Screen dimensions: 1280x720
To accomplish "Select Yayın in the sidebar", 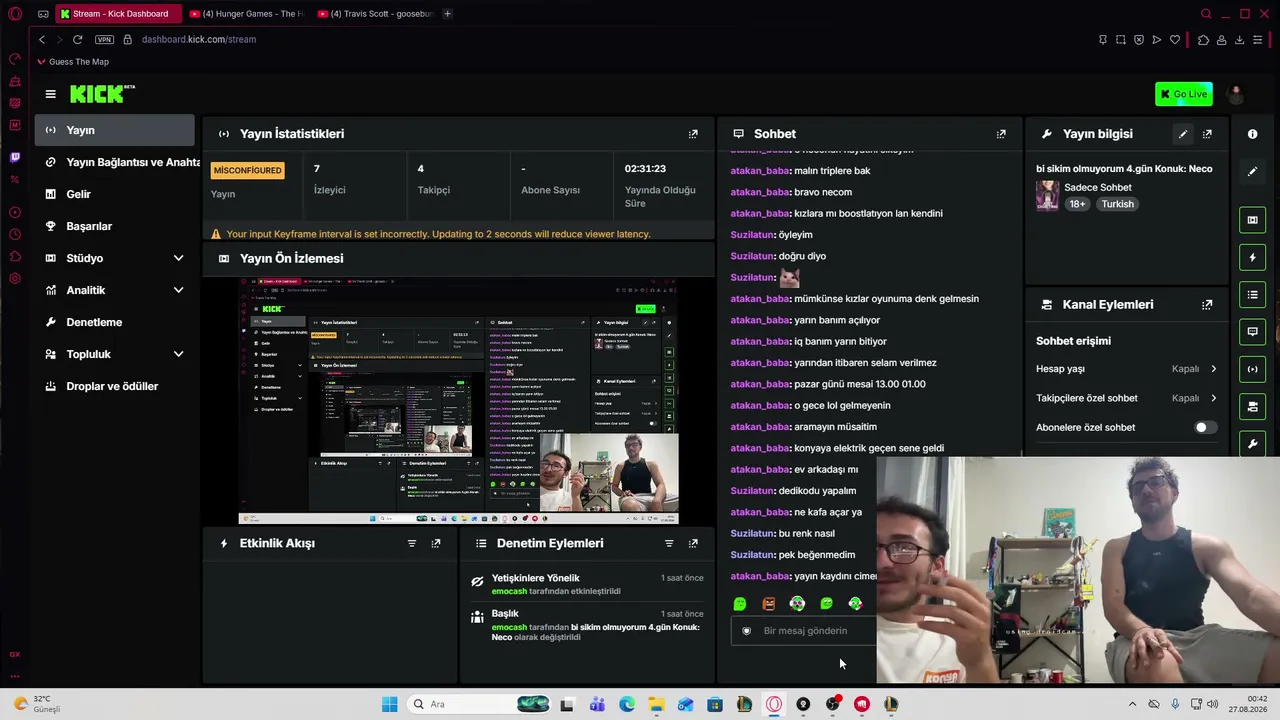I will (x=115, y=130).
